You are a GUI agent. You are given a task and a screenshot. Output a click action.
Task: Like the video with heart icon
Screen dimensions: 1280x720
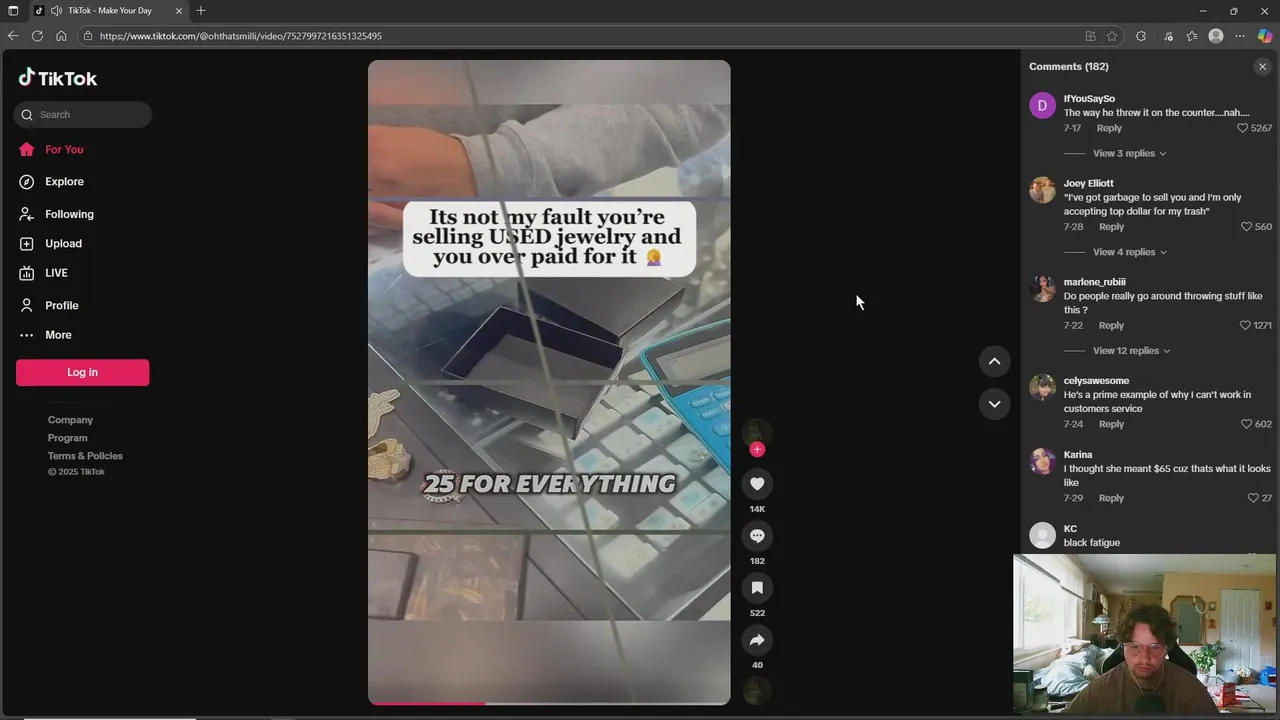click(x=757, y=484)
